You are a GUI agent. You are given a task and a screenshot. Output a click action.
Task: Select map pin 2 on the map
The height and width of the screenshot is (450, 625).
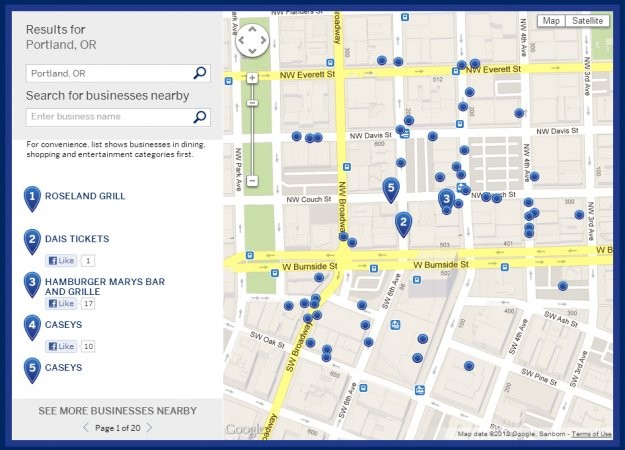coord(403,224)
